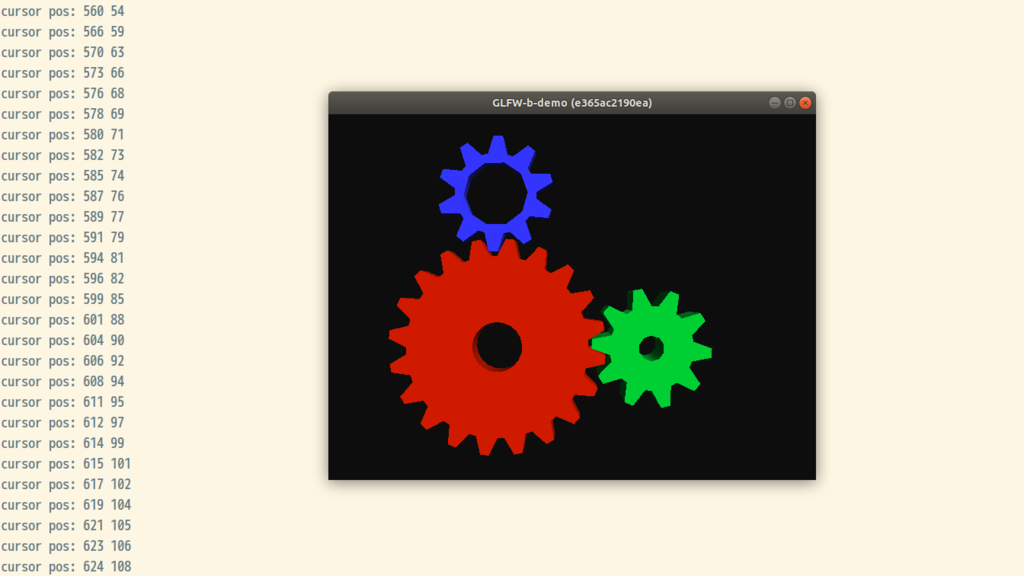The height and width of the screenshot is (576, 1024).
Task: Click the log line "cursor pos: 573 66"
Action: point(63,73)
